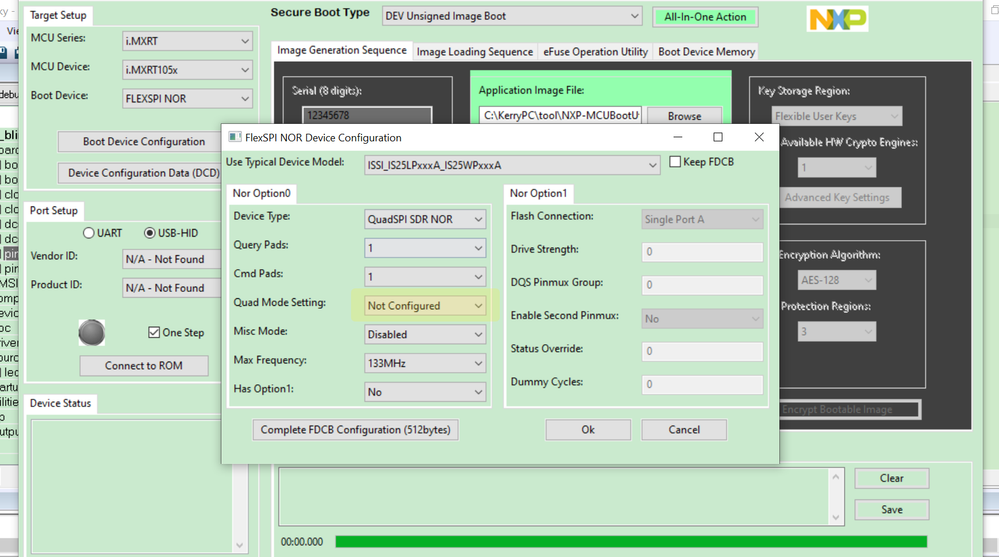The image size is (999, 557).
Task: Open the Query Pads dropdown
Action: click(x=425, y=248)
